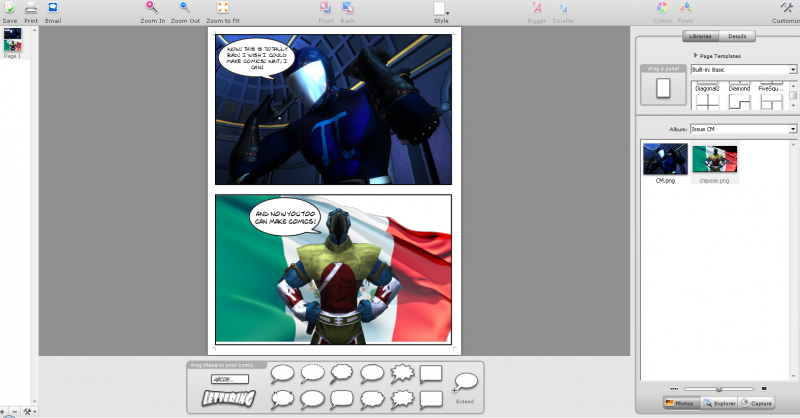Select the 'WOW! THIS IS TOTALLY RAD' balloon
This screenshot has height=418, width=800.
257,58
